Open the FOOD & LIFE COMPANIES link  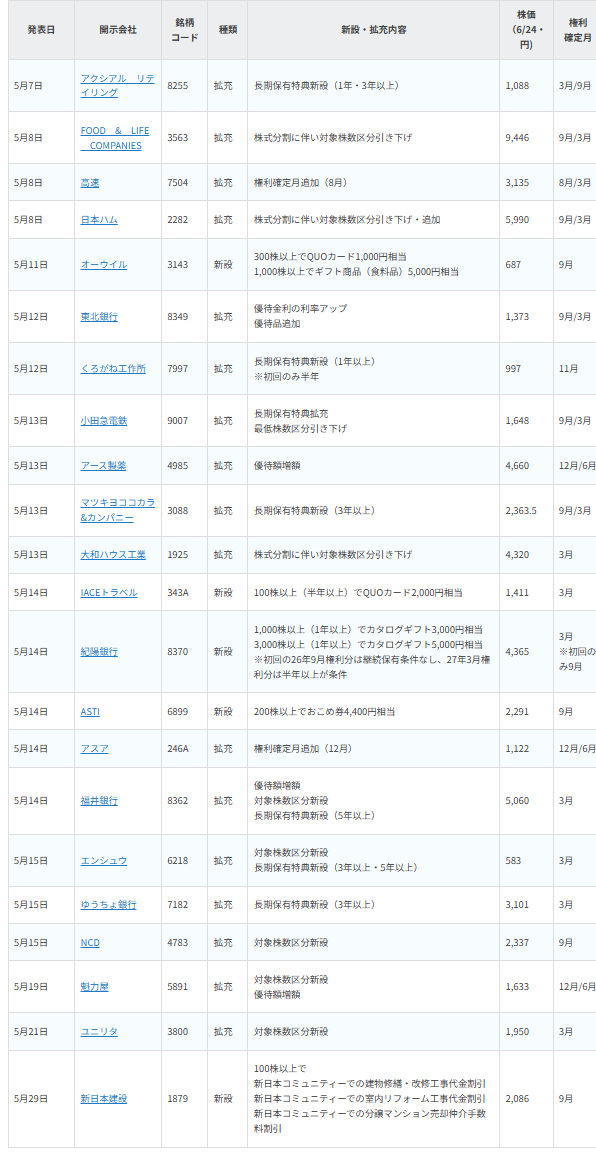pos(114,137)
